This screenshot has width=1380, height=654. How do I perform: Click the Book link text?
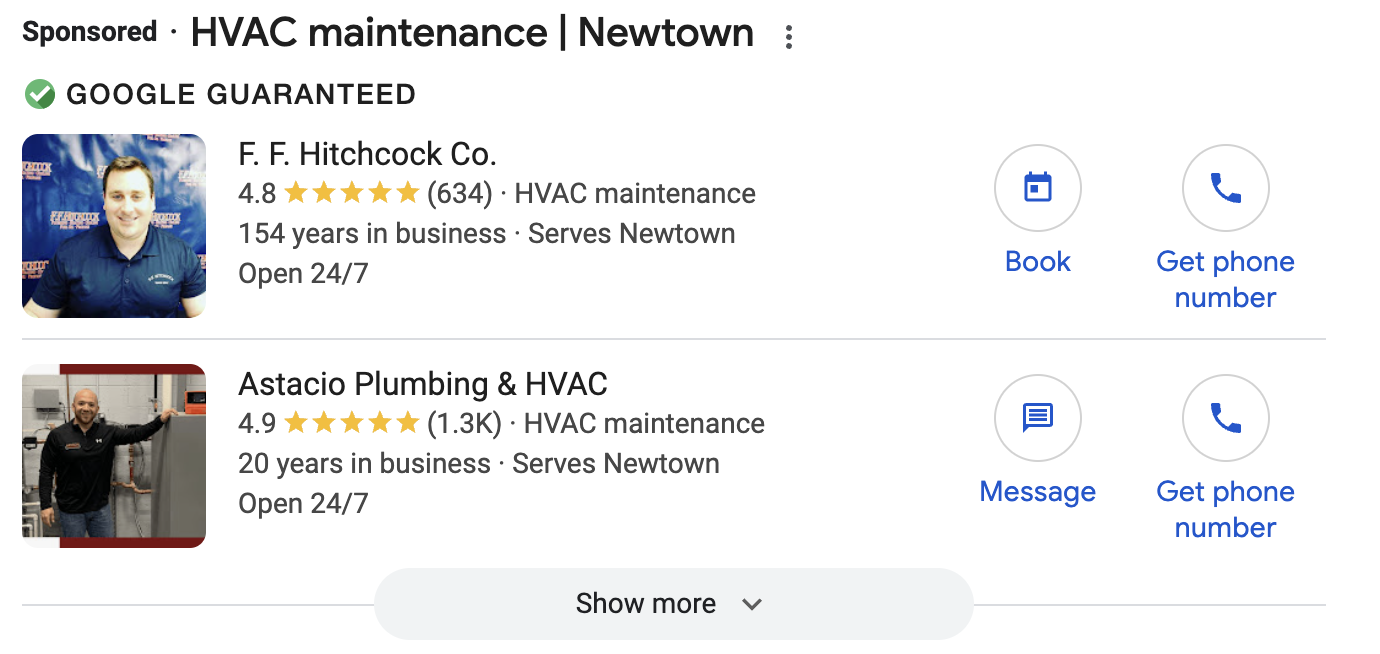click(1037, 262)
